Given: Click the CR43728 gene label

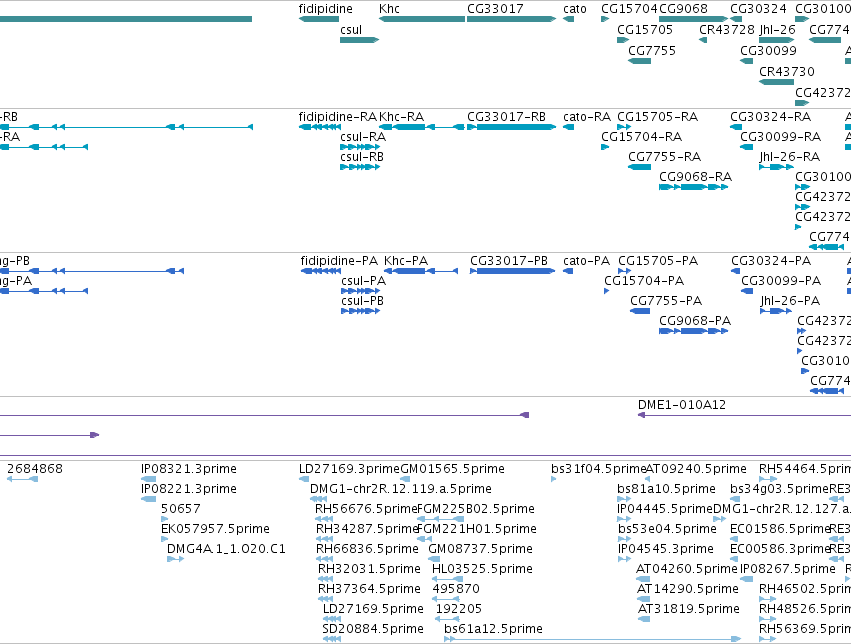Looking at the screenshot, I should tap(727, 29).
